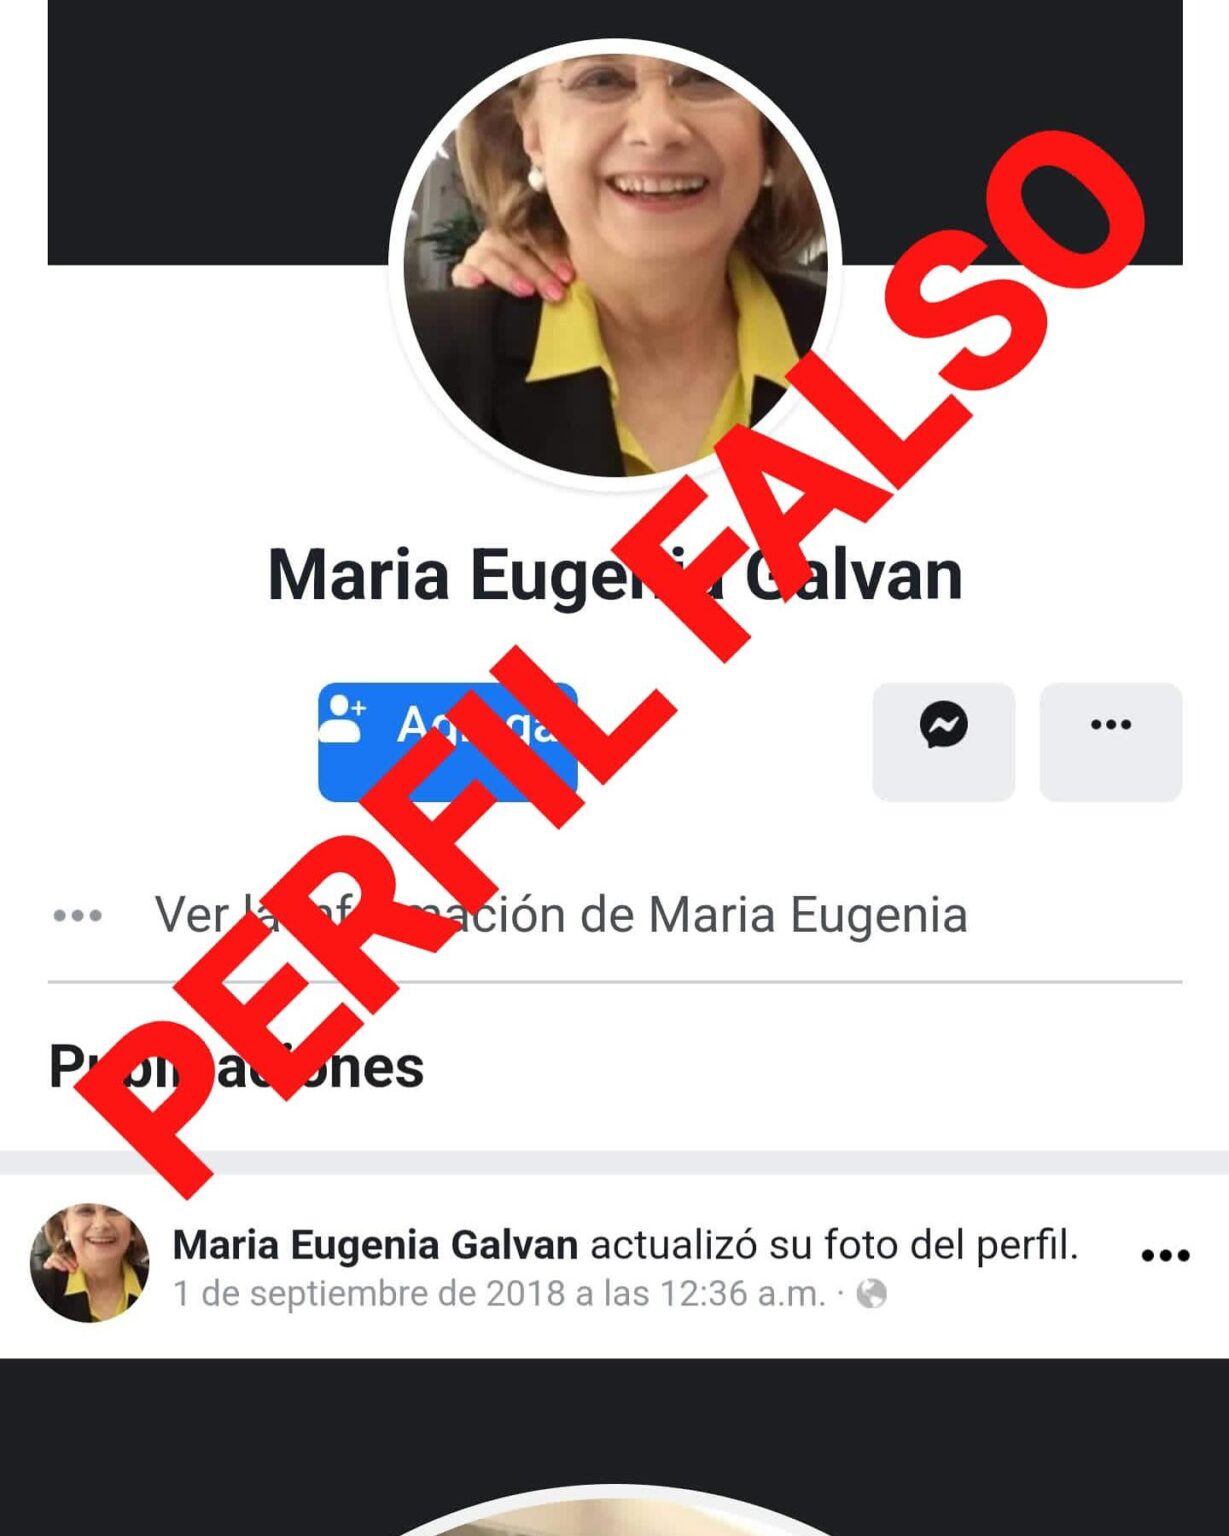Tap the small avatar beside the post
The height and width of the screenshot is (1536, 1229).
pyautogui.click(x=89, y=1263)
